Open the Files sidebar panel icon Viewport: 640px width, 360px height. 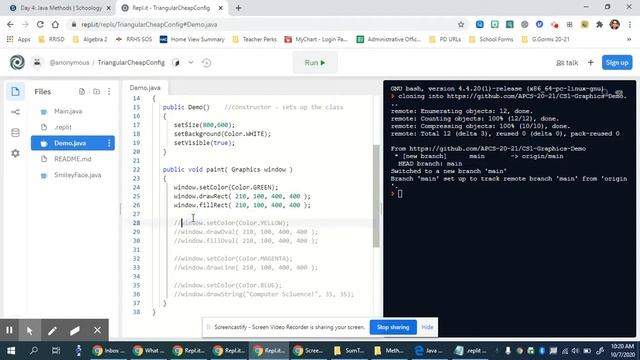(16, 91)
